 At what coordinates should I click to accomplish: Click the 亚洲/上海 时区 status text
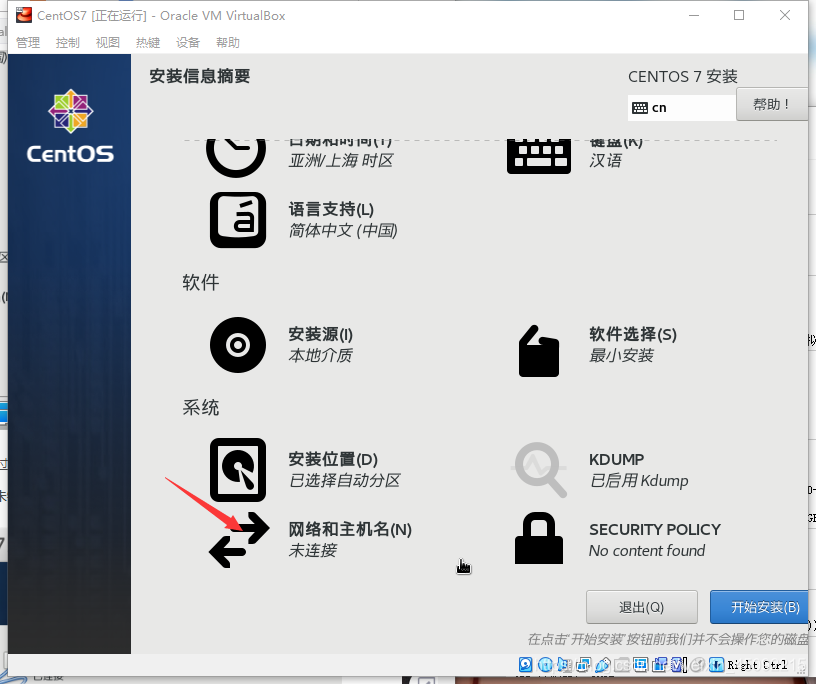[341, 160]
